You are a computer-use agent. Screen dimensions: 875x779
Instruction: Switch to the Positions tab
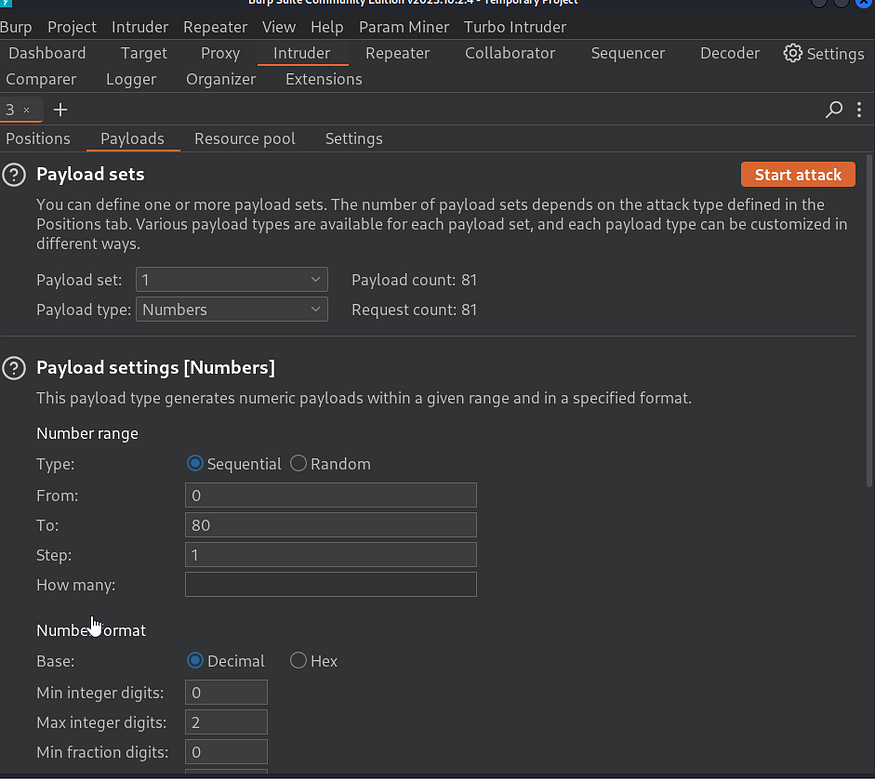38,139
